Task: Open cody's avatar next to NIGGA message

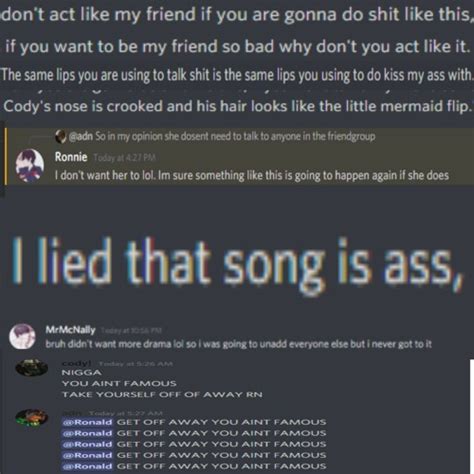Action: pos(32,368)
